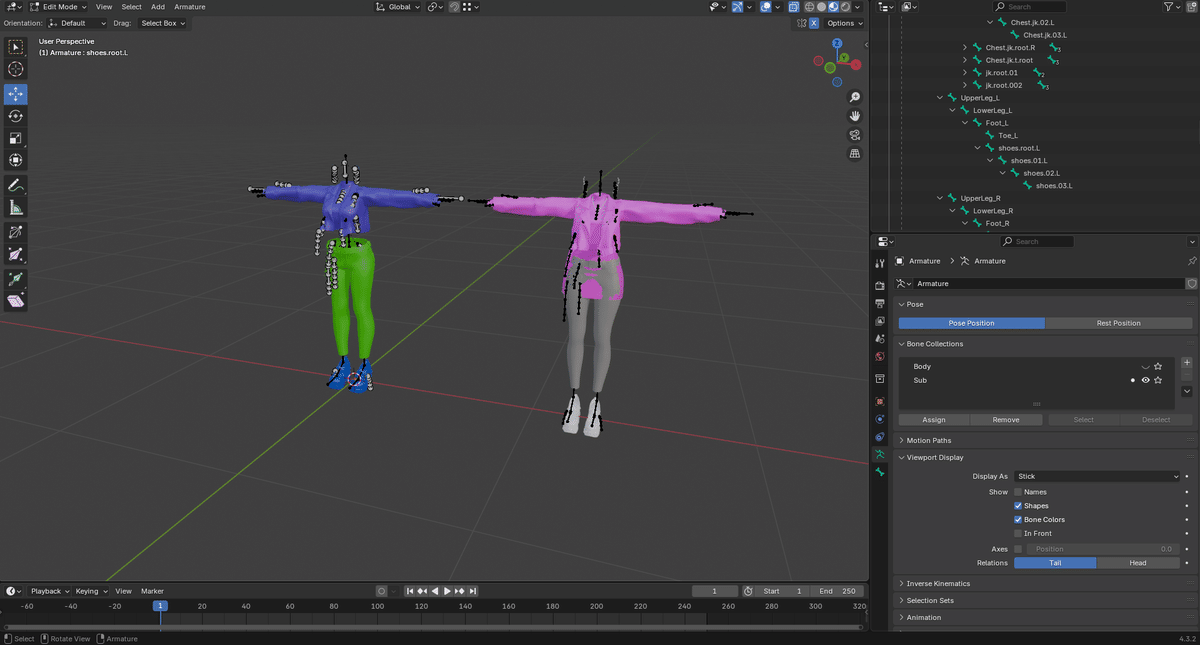1200x645 pixels.
Task: Open the Output properties tab
Action: tap(880, 303)
